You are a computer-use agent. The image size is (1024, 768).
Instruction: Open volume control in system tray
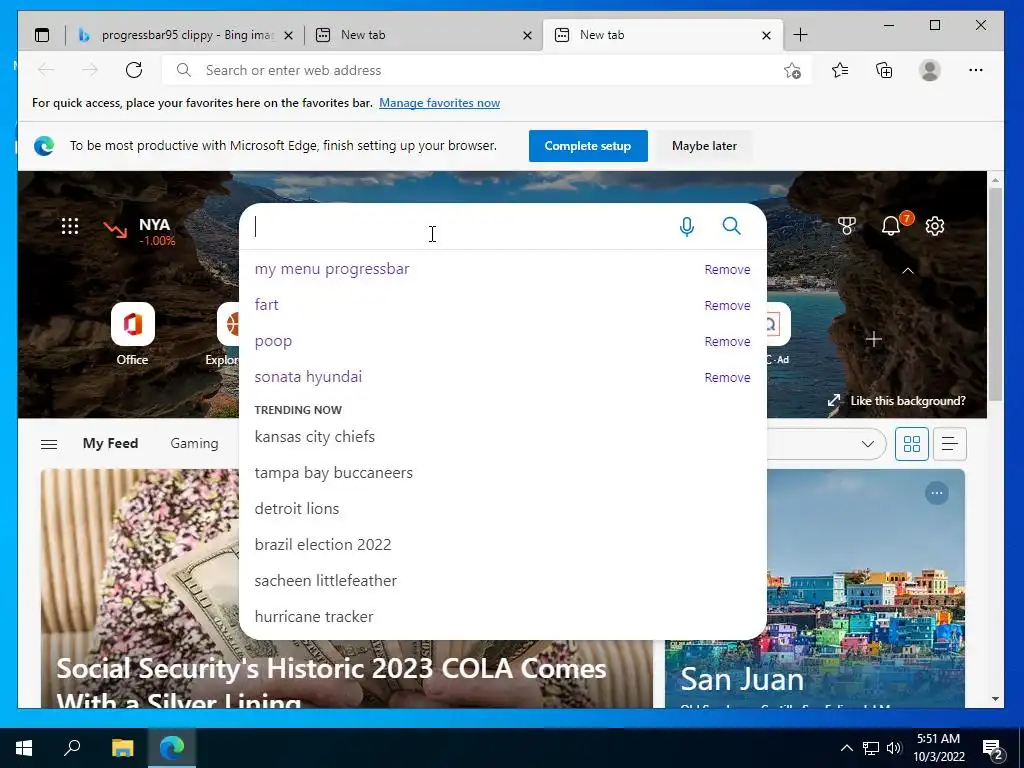(x=894, y=748)
